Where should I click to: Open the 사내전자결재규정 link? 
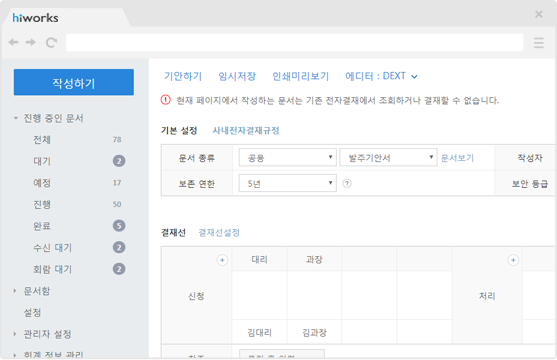pyautogui.click(x=246, y=130)
